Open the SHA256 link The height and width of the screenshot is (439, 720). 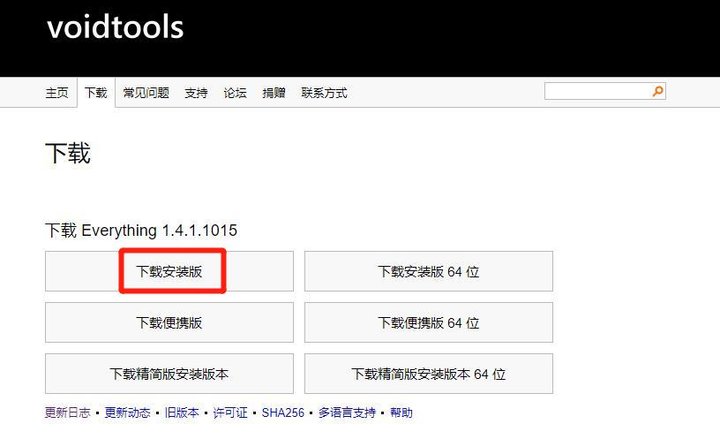click(x=283, y=413)
